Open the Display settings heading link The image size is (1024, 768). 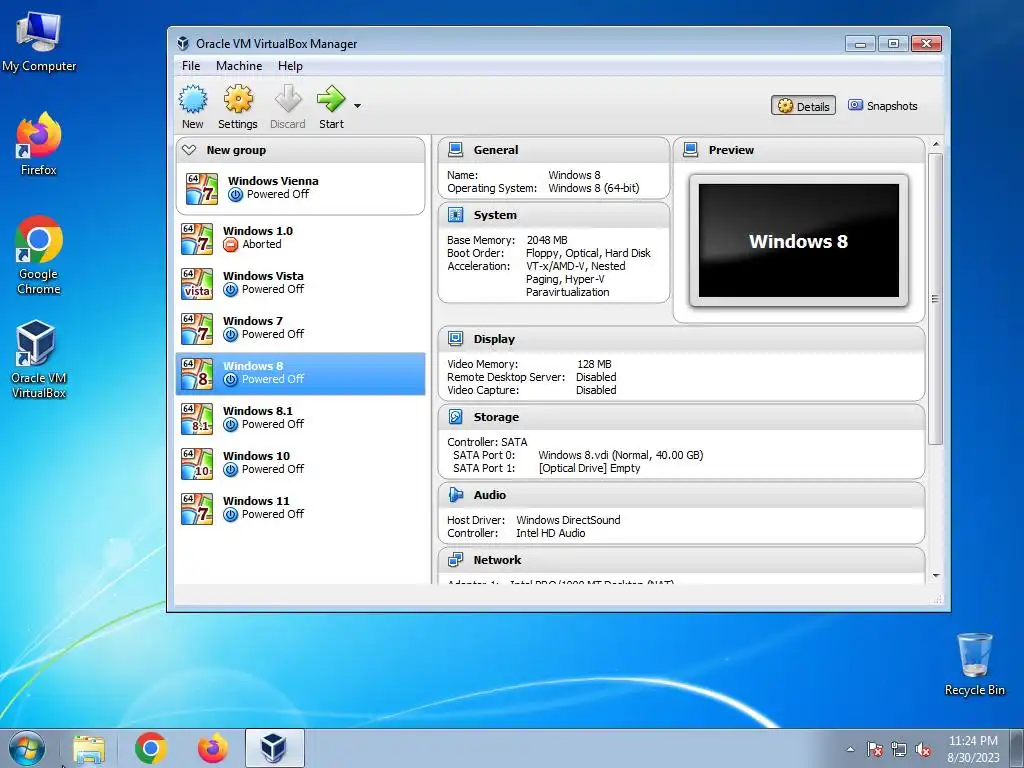click(494, 339)
